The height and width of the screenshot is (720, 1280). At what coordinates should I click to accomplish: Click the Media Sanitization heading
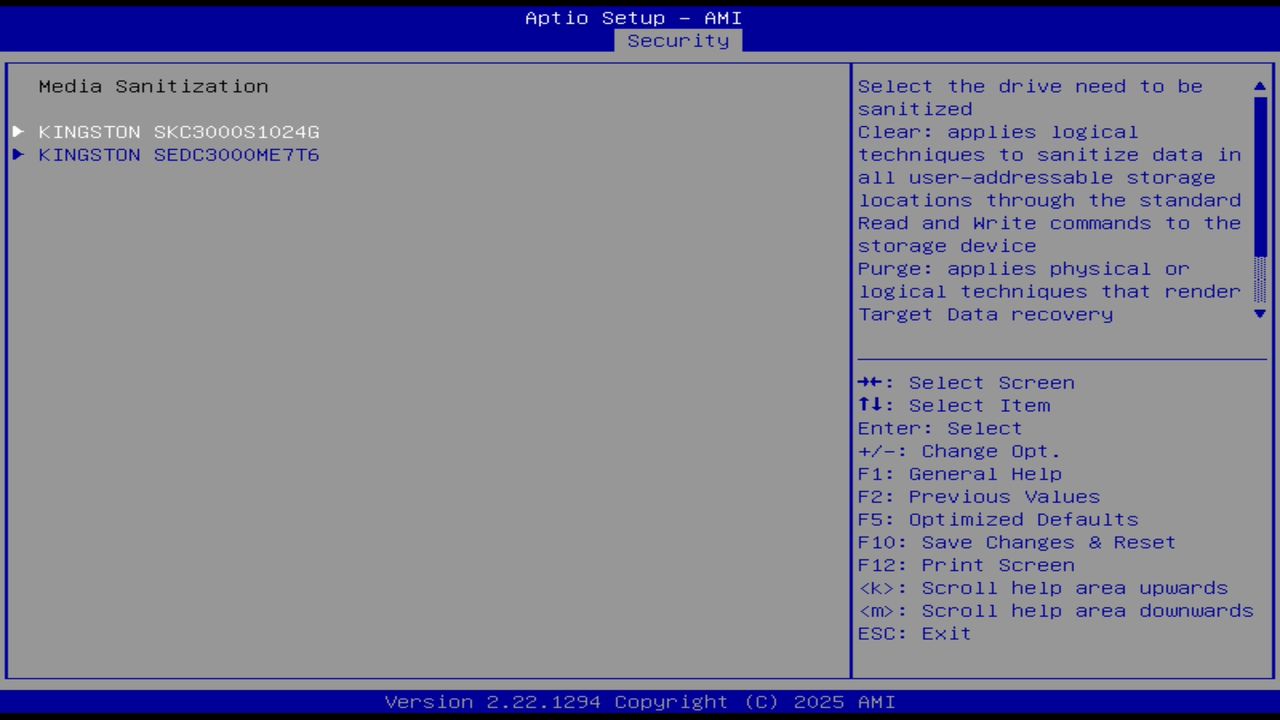[153, 86]
